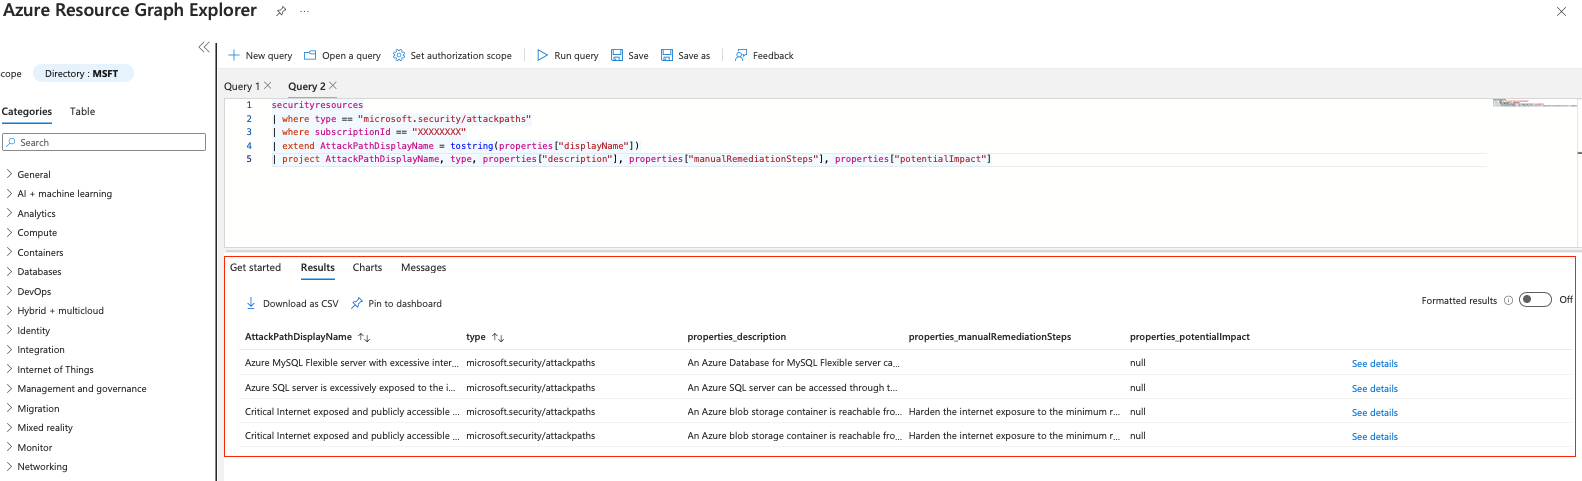The width and height of the screenshot is (1582, 481).
Task: Click the Feedback person icon
Action: (x=741, y=55)
